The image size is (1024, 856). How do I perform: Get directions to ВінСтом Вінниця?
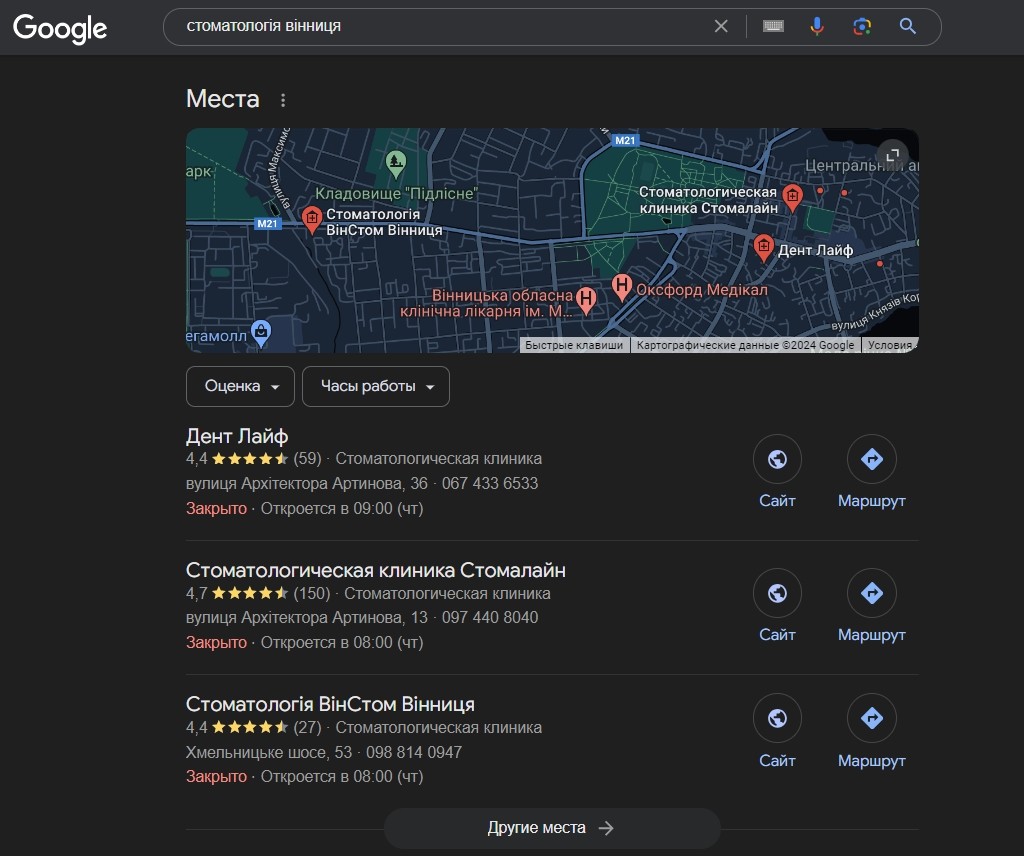point(872,718)
